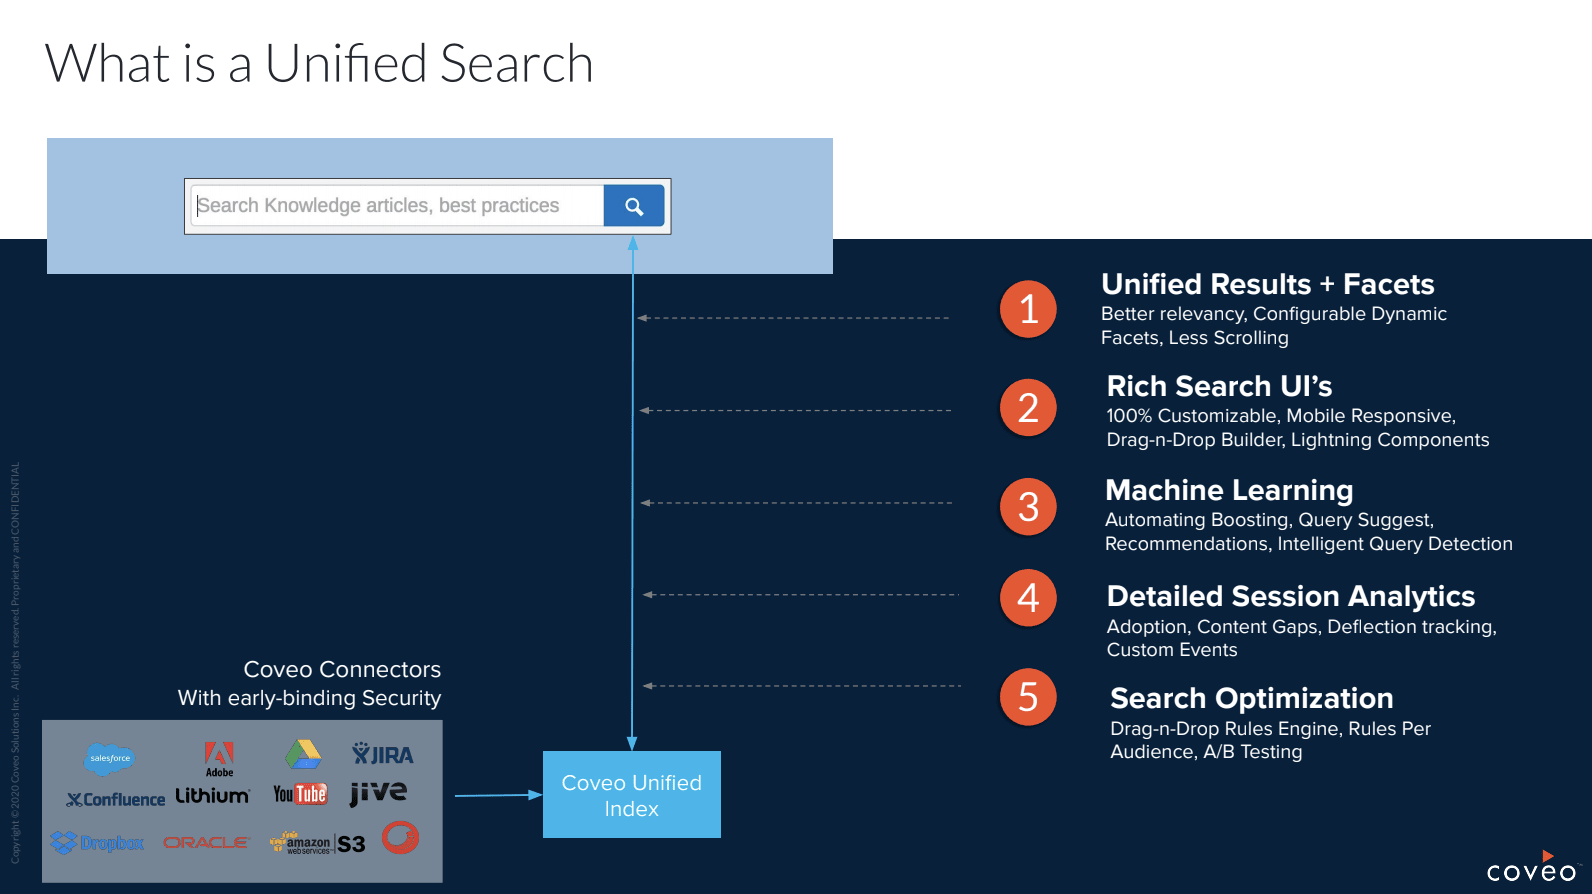The image size is (1592, 894).
Task: Click the red Sitecore swirl logo
Action: pos(400,838)
